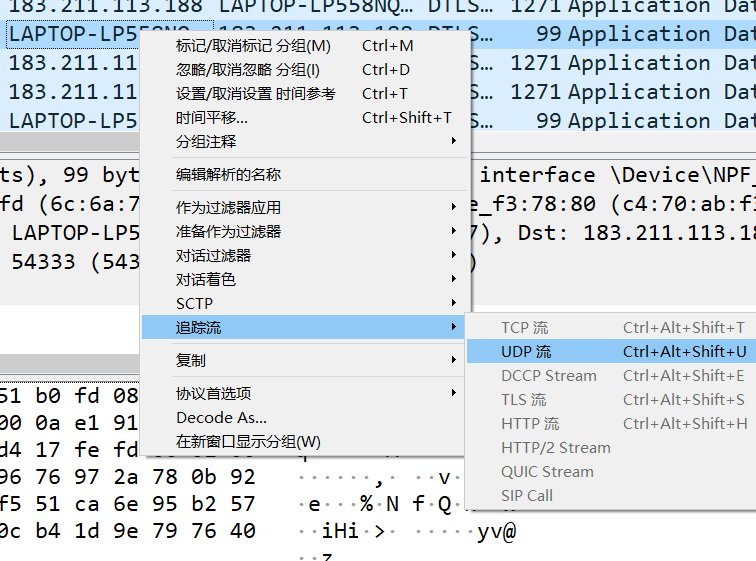756x561 pixels.
Task: Expand the 分组注释 submenu
Action: click(303, 142)
